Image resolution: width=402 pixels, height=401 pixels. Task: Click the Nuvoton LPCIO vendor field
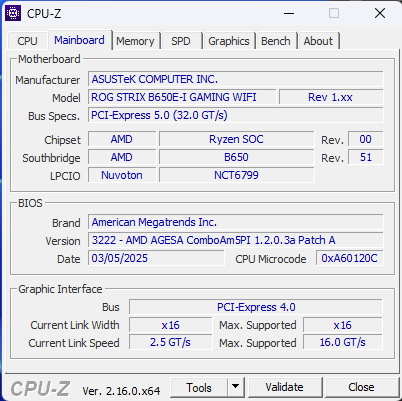(x=122, y=175)
